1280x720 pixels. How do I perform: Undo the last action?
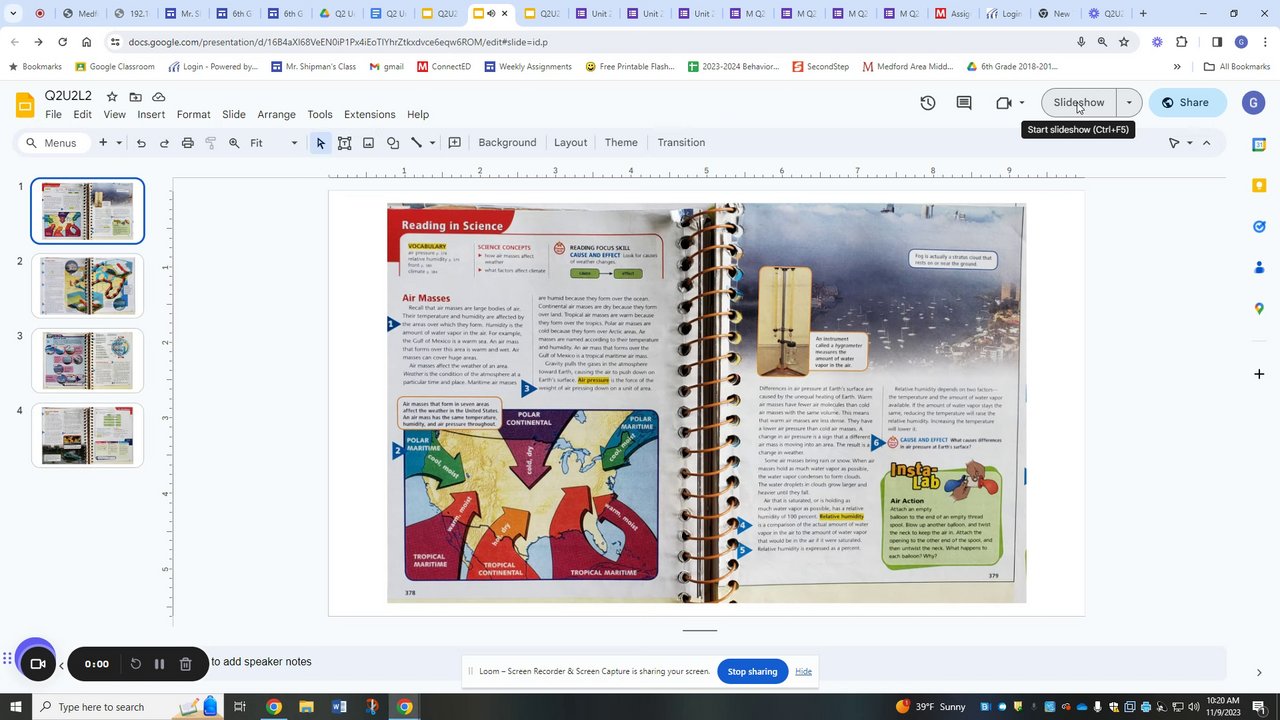tap(141, 143)
